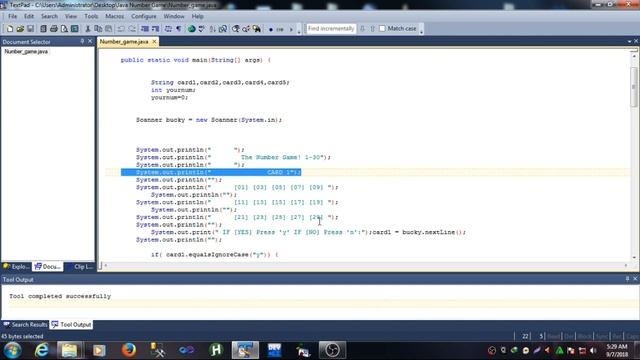Switch to the Tool Output tab
Viewport: 640px width, 360px height.
click(71, 324)
